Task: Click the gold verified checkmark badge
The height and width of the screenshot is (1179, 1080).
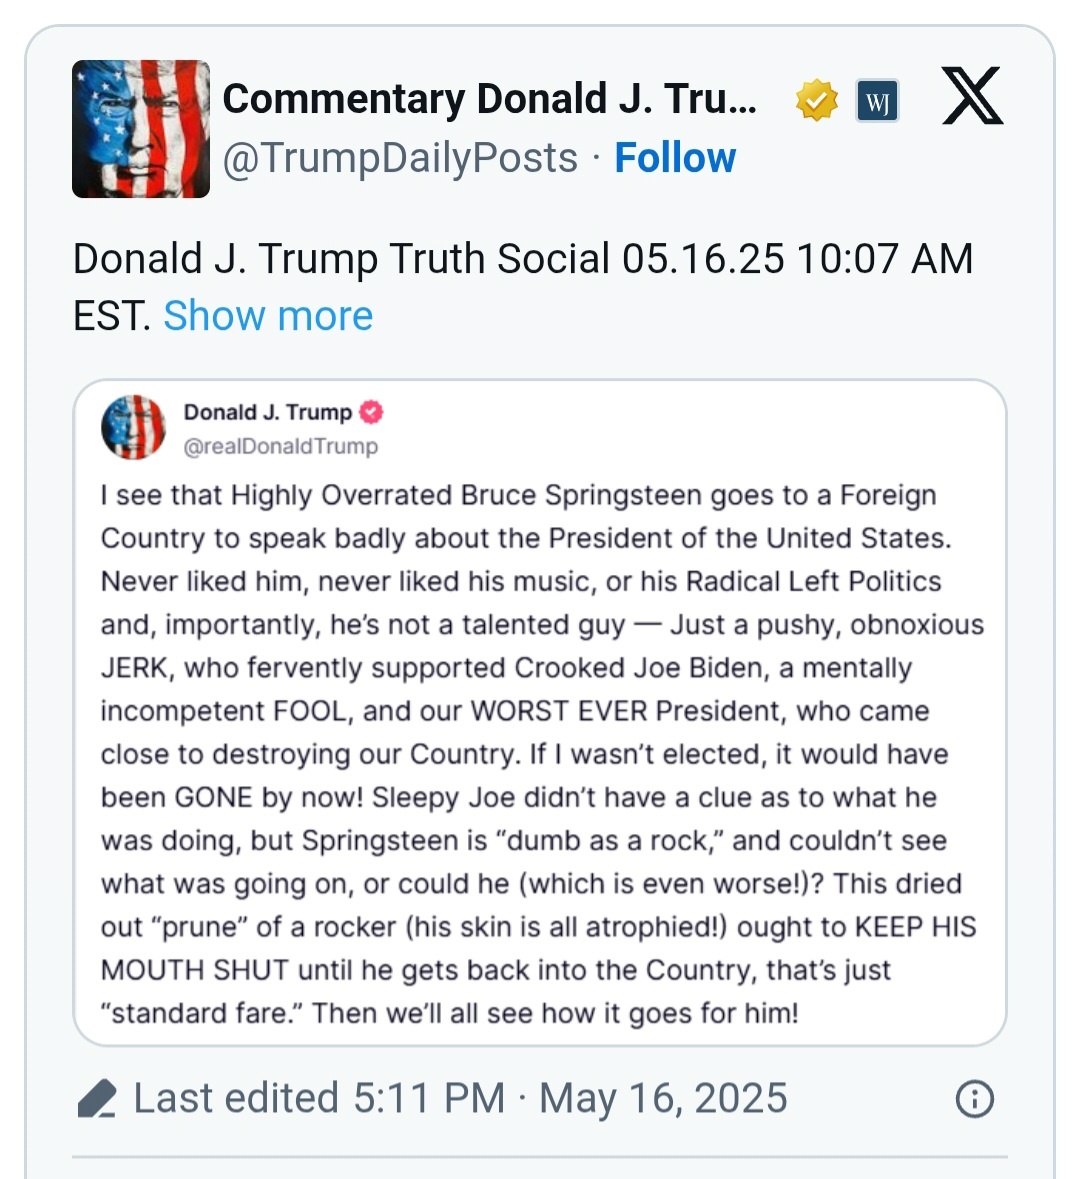Action: coord(816,101)
